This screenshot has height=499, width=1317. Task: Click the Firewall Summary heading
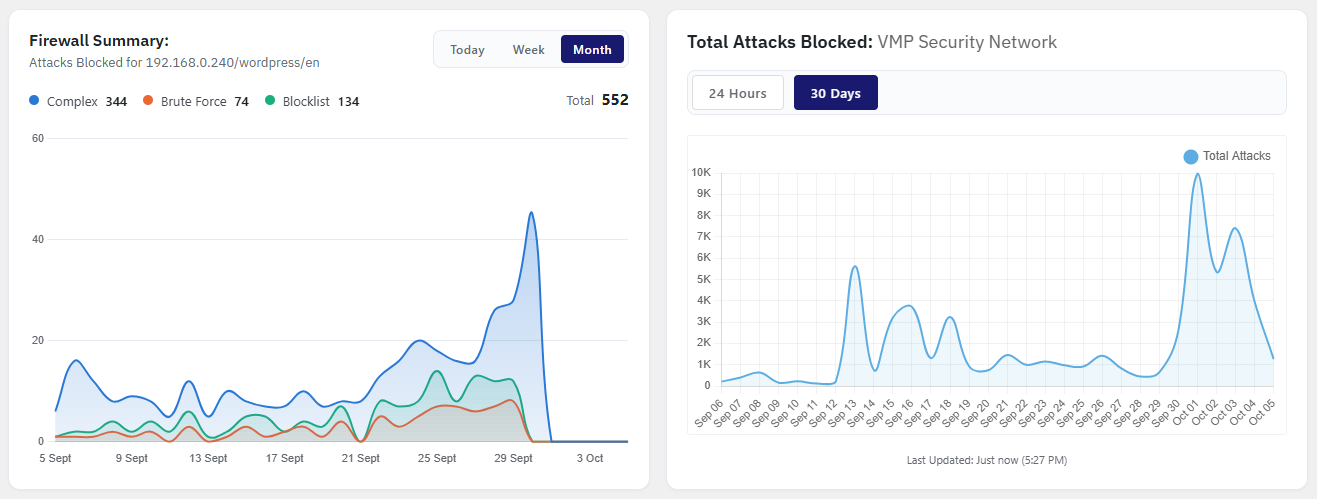tap(99, 41)
